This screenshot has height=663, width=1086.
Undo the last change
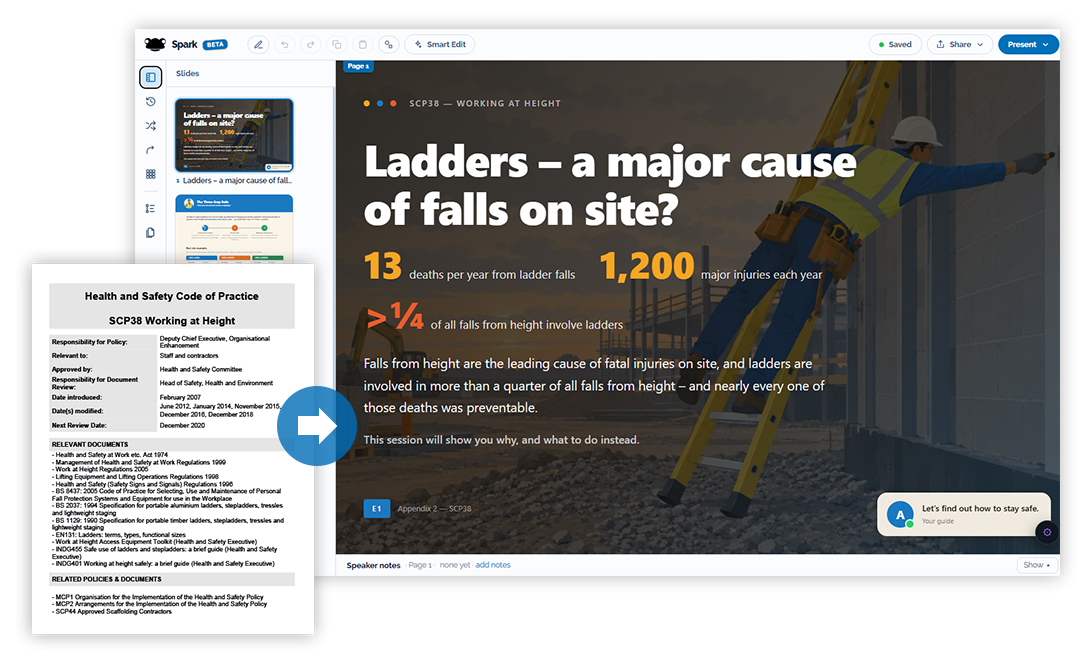tap(285, 44)
